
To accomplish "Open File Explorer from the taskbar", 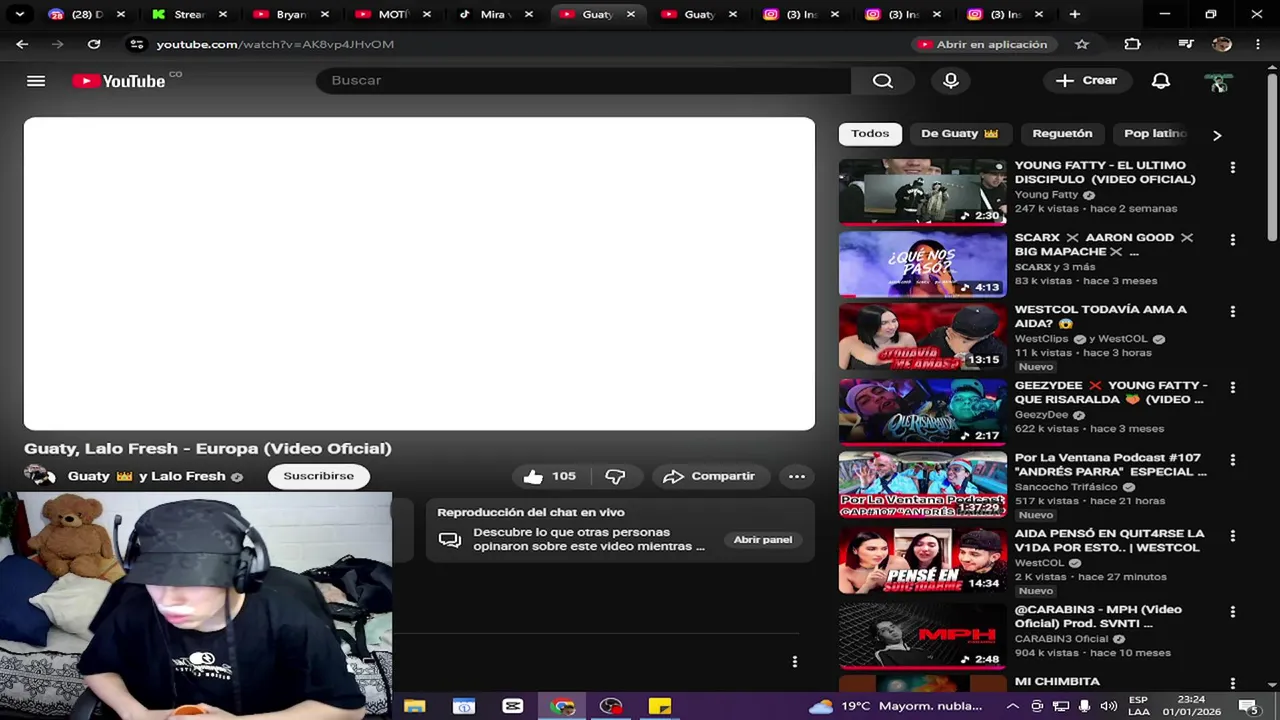I will point(415,706).
